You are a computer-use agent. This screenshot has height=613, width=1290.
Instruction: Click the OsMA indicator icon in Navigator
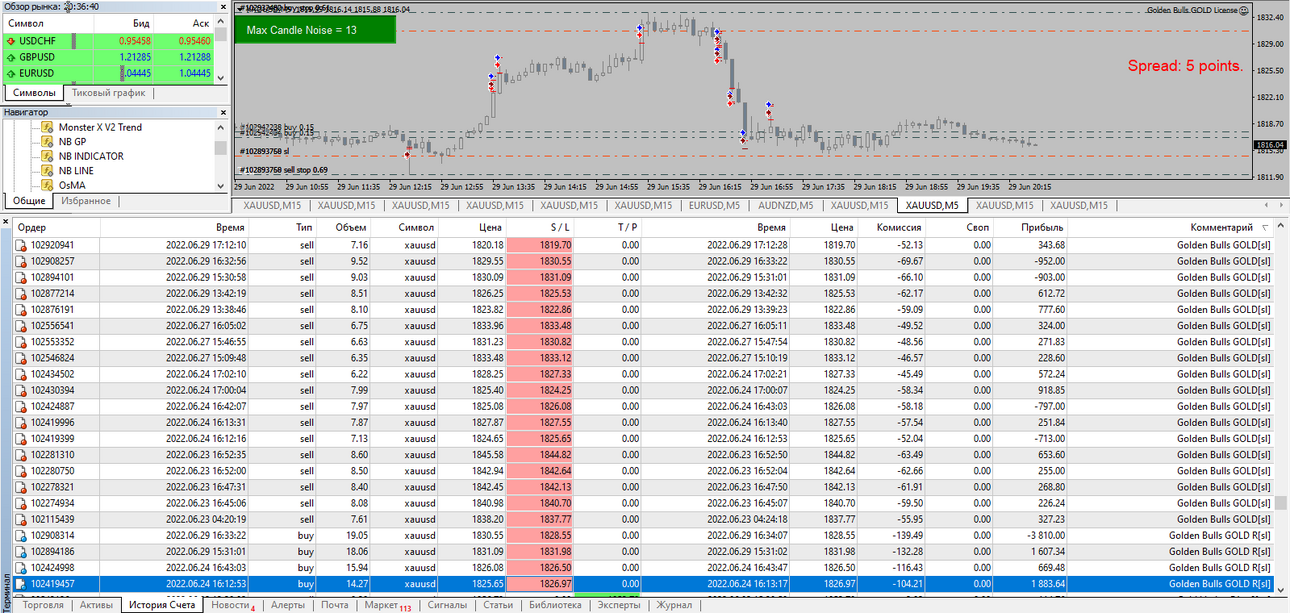[x=47, y=185]
